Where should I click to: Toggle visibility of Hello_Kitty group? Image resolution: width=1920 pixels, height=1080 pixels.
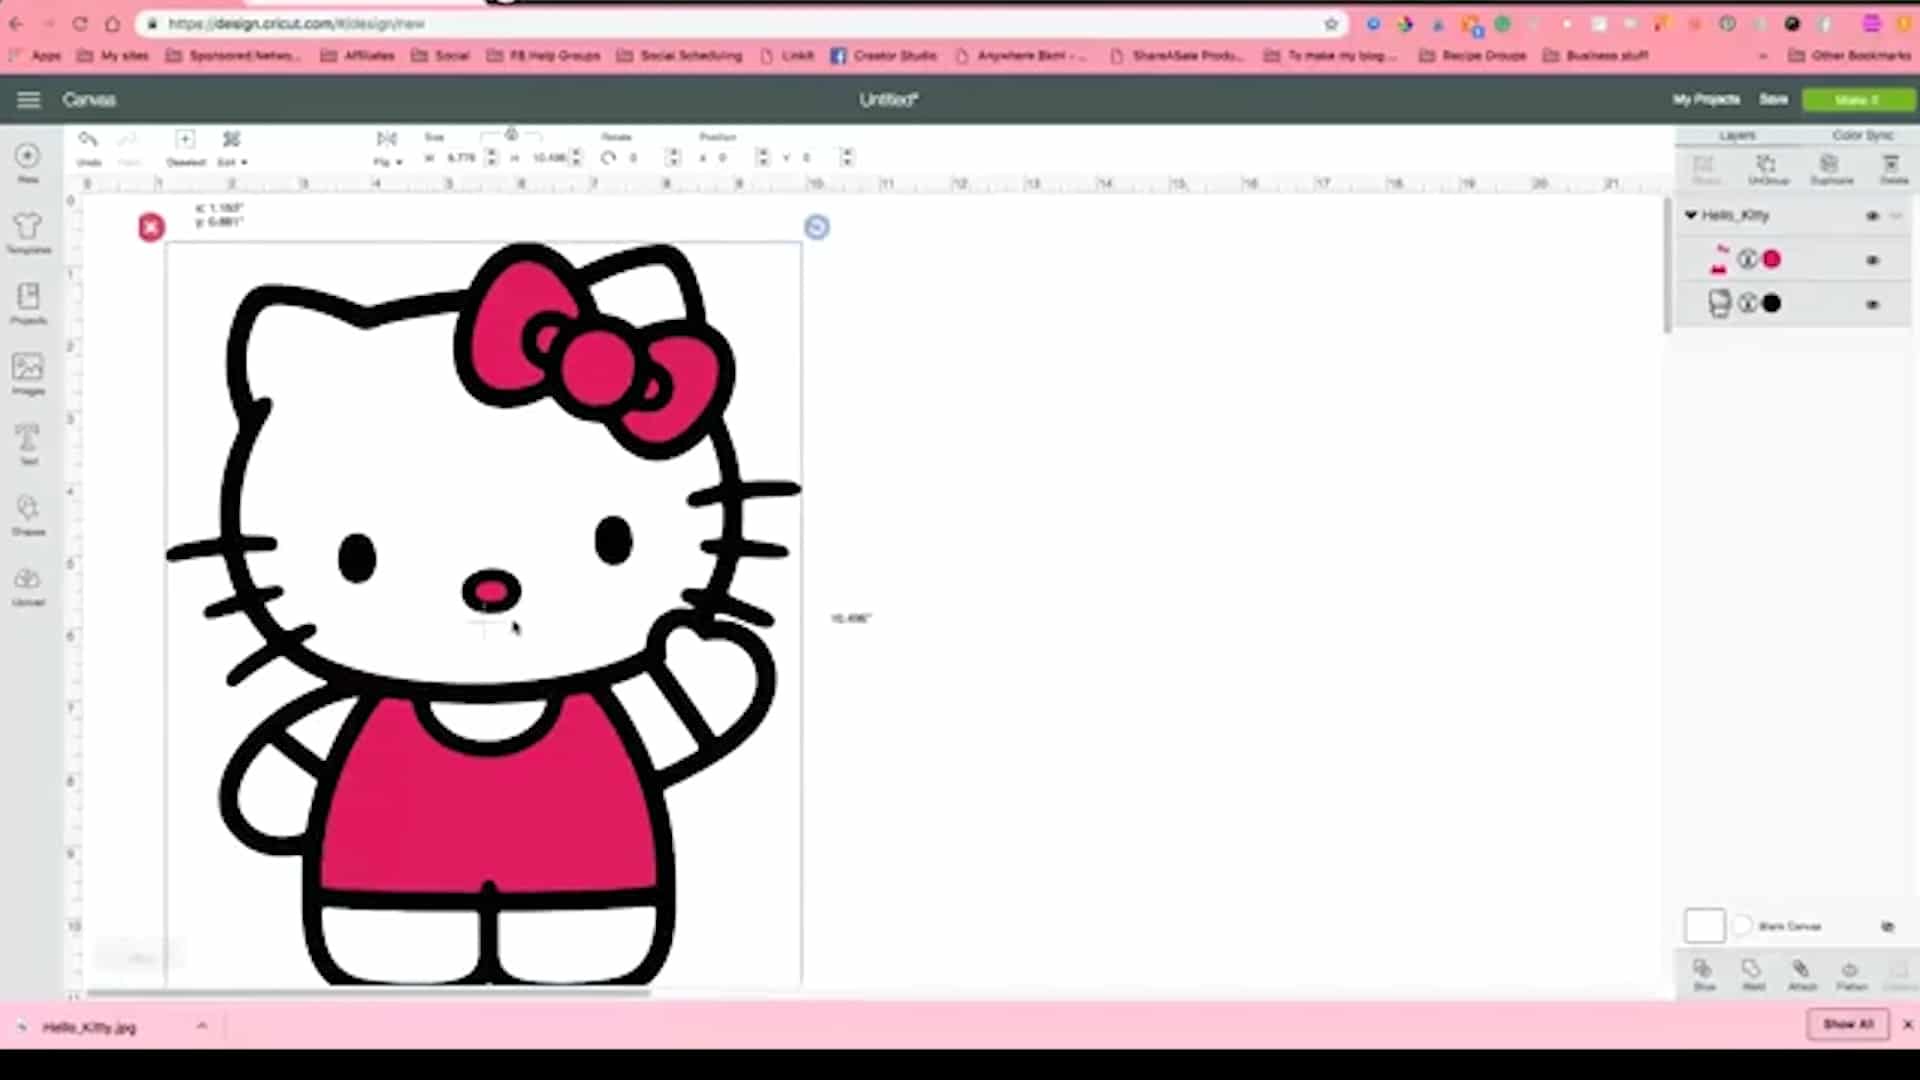[x=1872, y=216]
